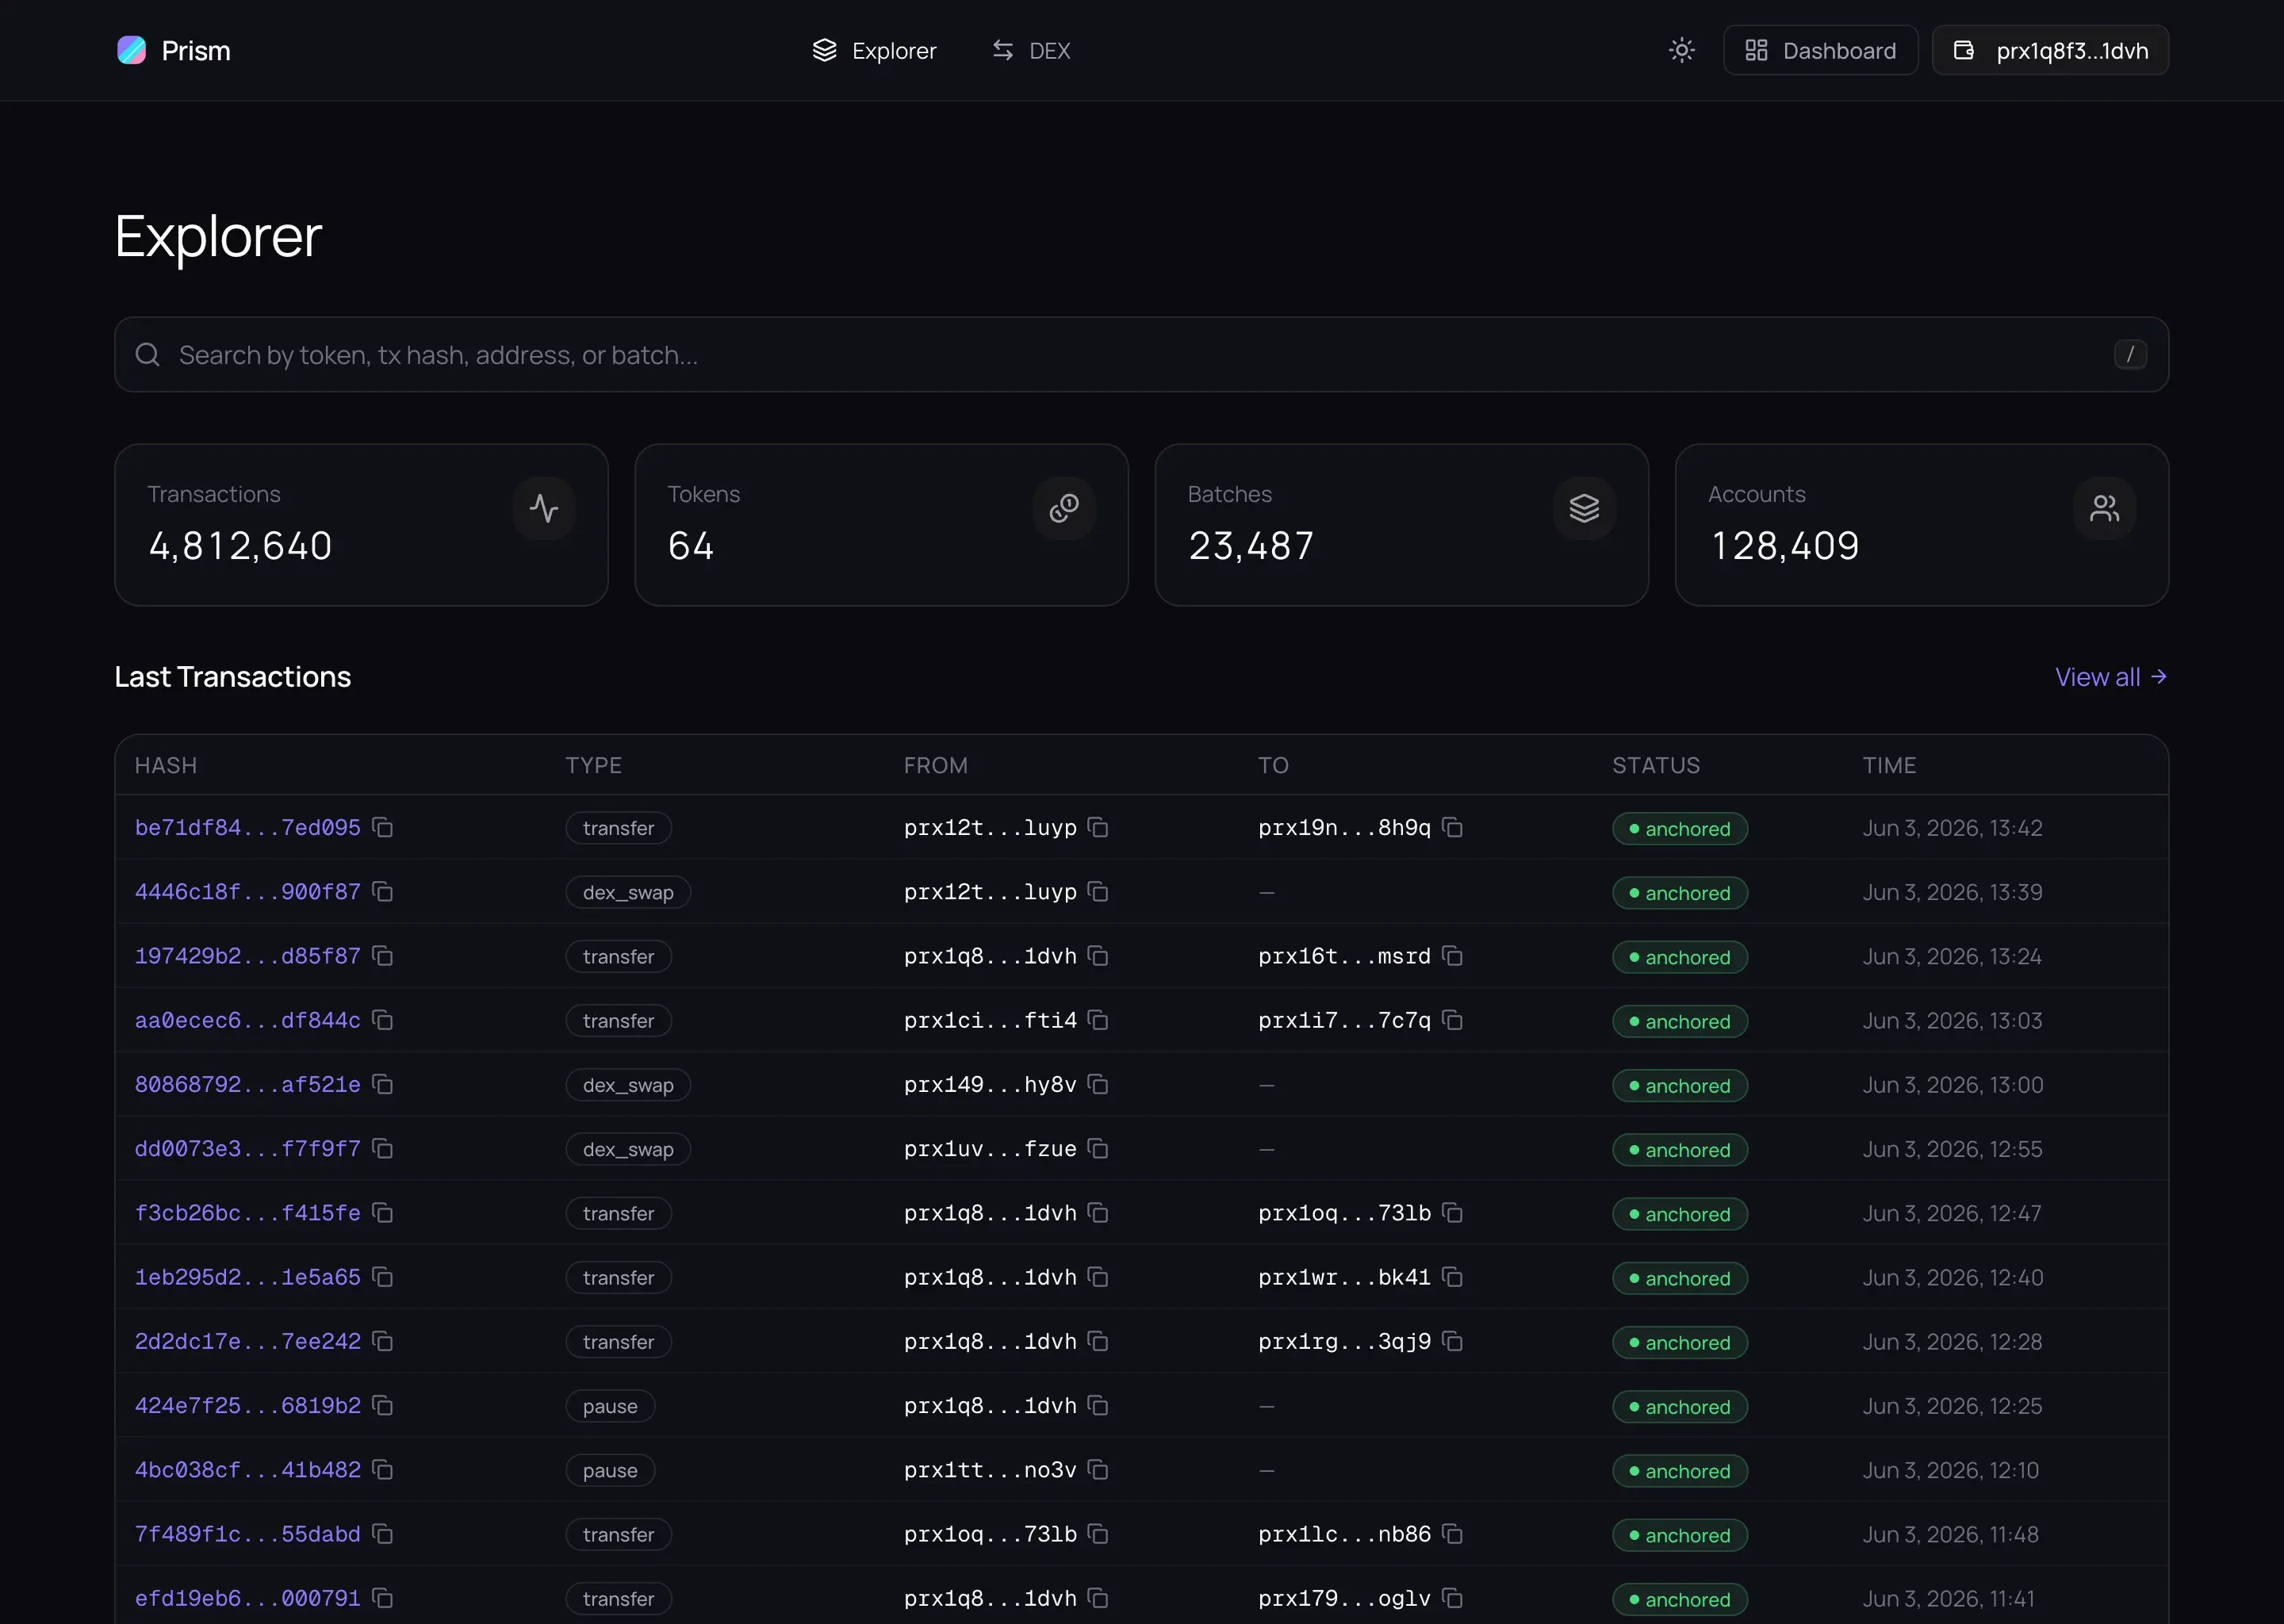Copy hash 4446c18f...900f87
The image size is (2284, 1624).
[x=382, y=891]
